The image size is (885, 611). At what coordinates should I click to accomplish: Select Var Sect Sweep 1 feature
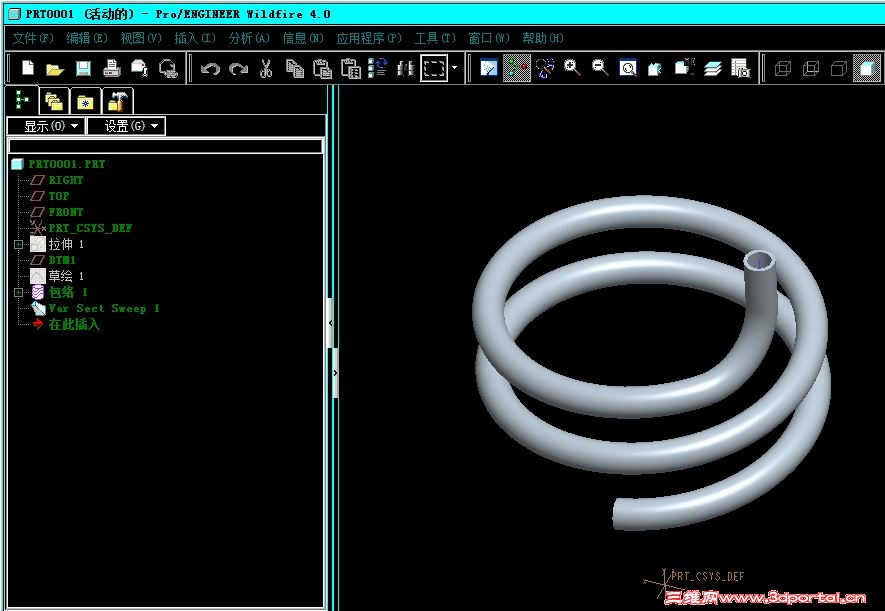(x=104, y=308)
